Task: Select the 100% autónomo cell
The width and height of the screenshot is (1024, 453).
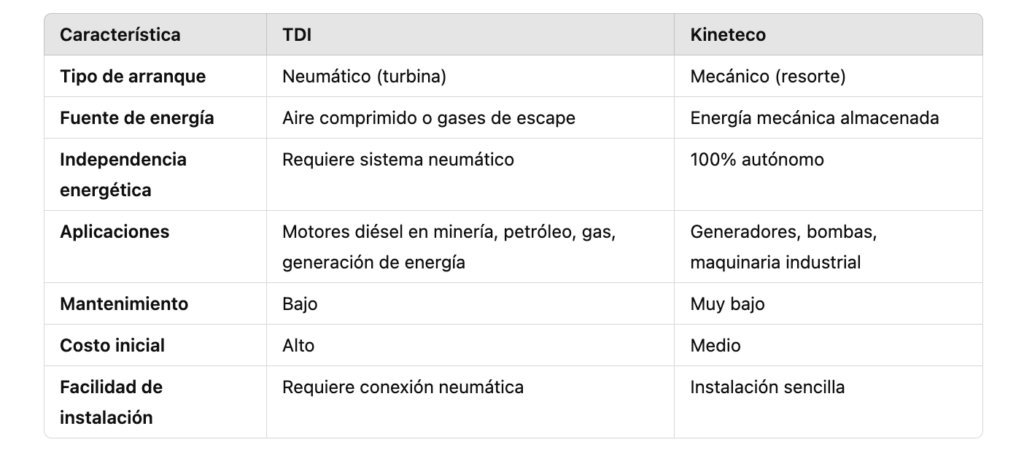Action: coord(757,160)
